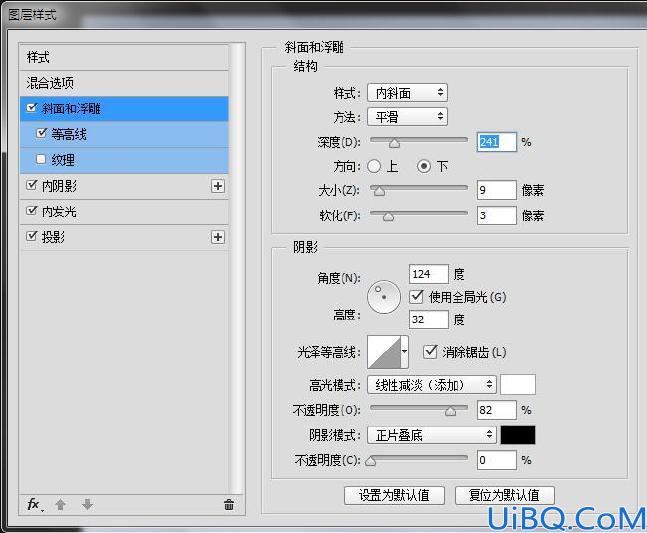Click shadow opacity field showing 0
Viewport: 647px width, 533px height.
(x=496, y=460)
